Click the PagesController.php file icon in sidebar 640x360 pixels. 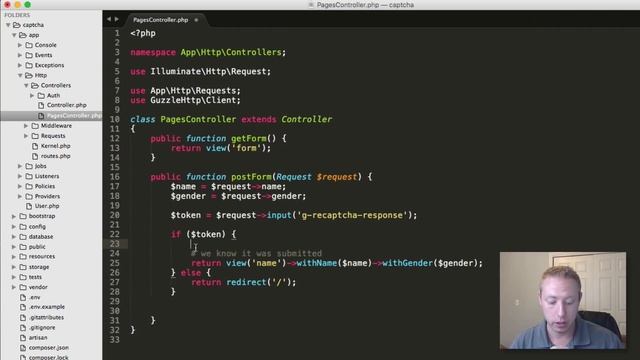41,116
